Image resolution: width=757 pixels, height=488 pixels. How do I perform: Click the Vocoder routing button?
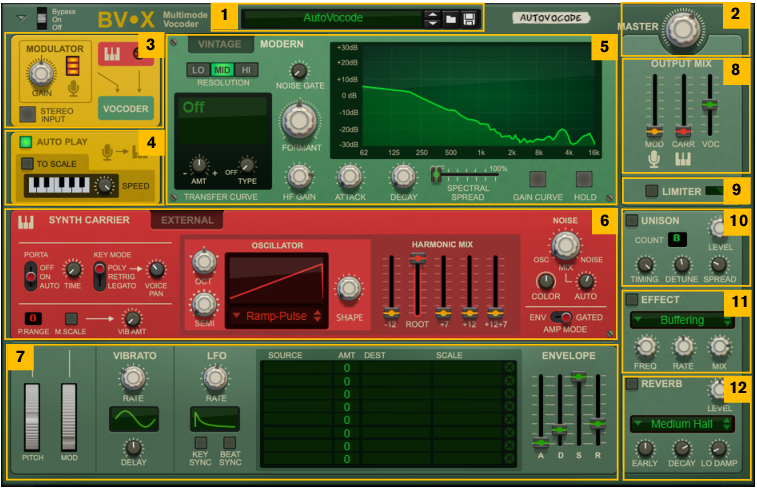(126, 109)
